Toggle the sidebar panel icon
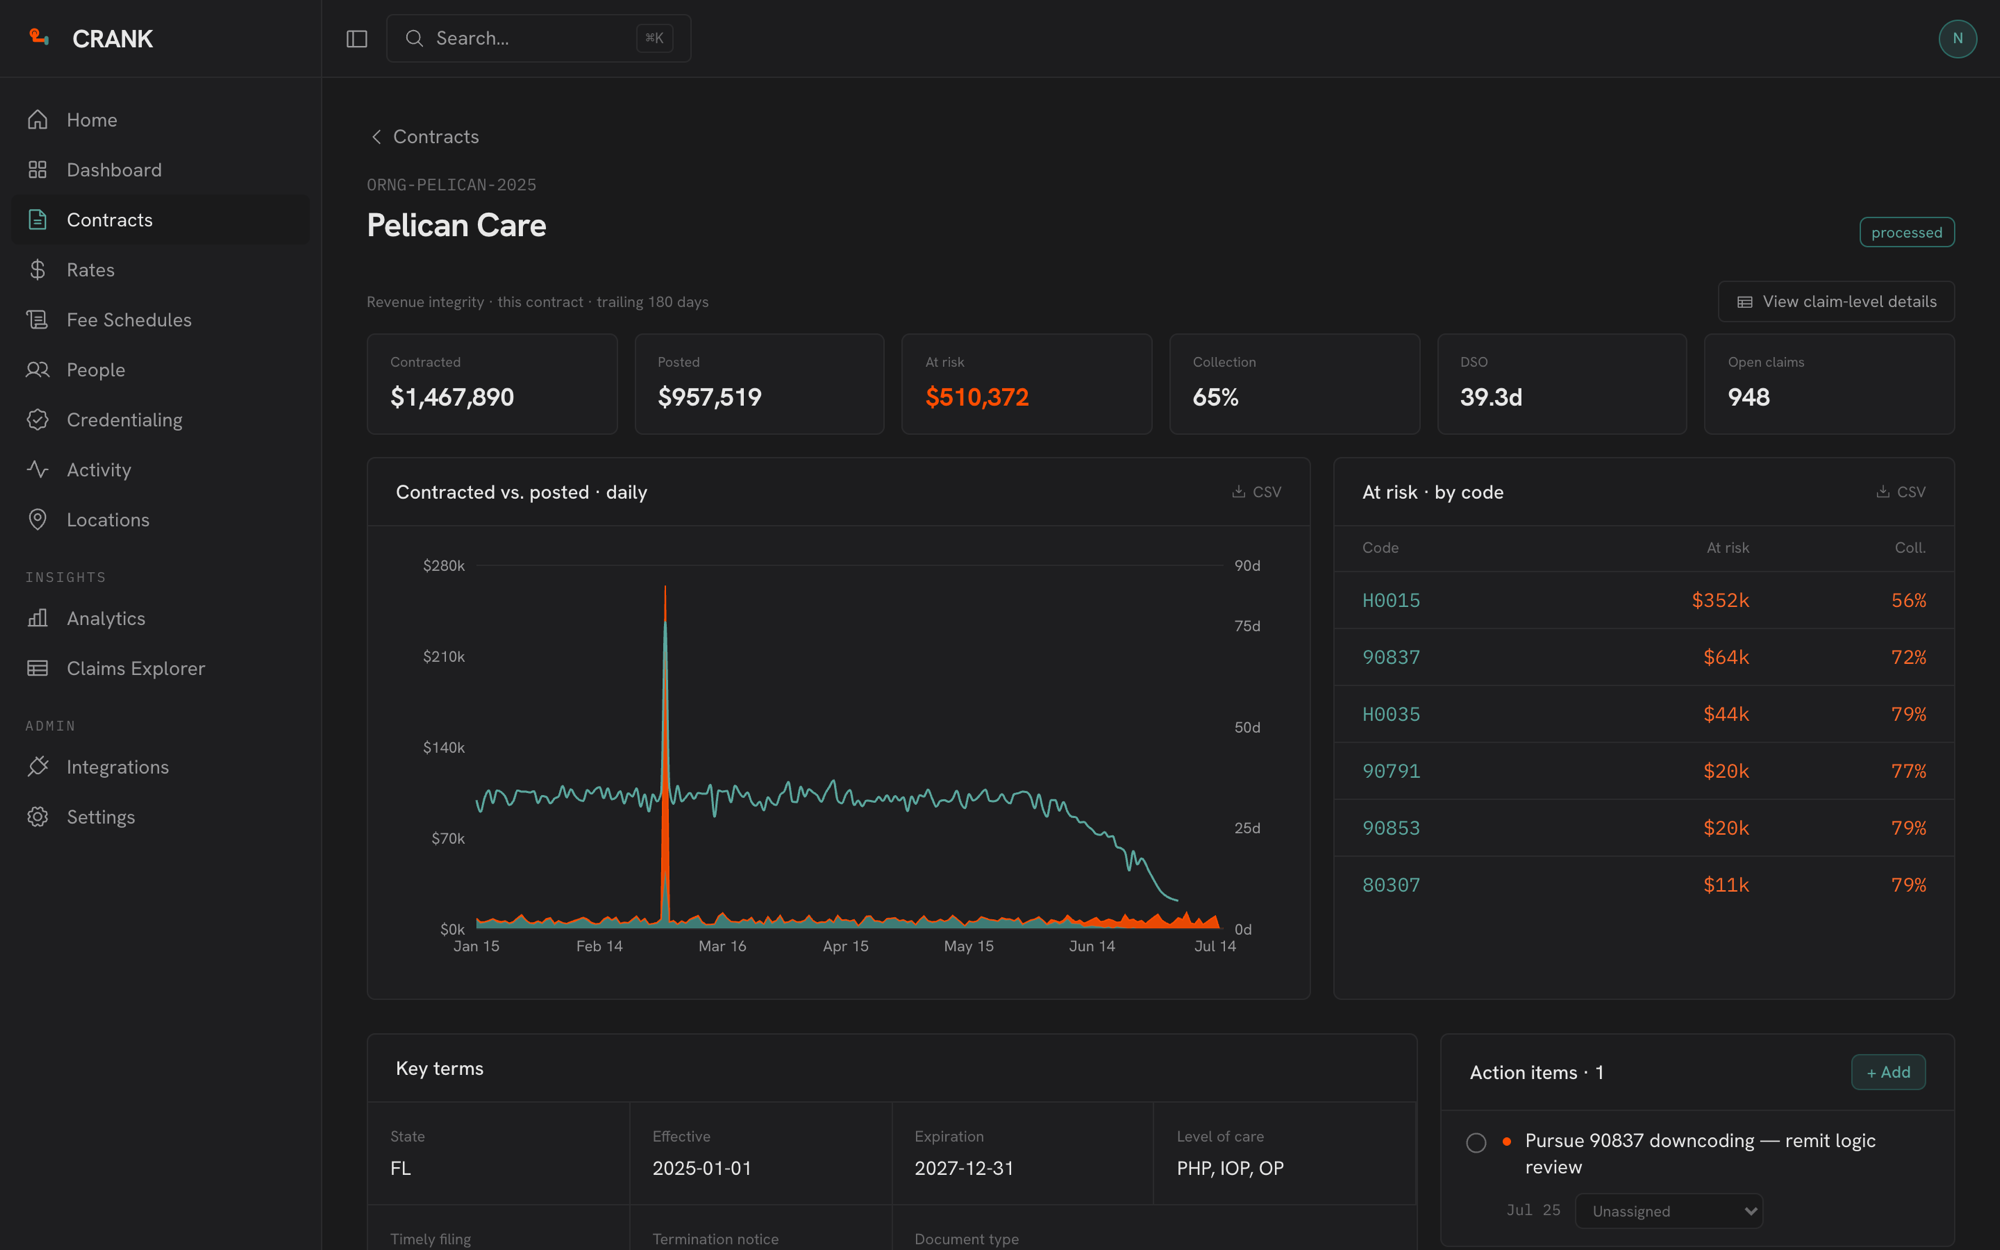 (357, 39)
